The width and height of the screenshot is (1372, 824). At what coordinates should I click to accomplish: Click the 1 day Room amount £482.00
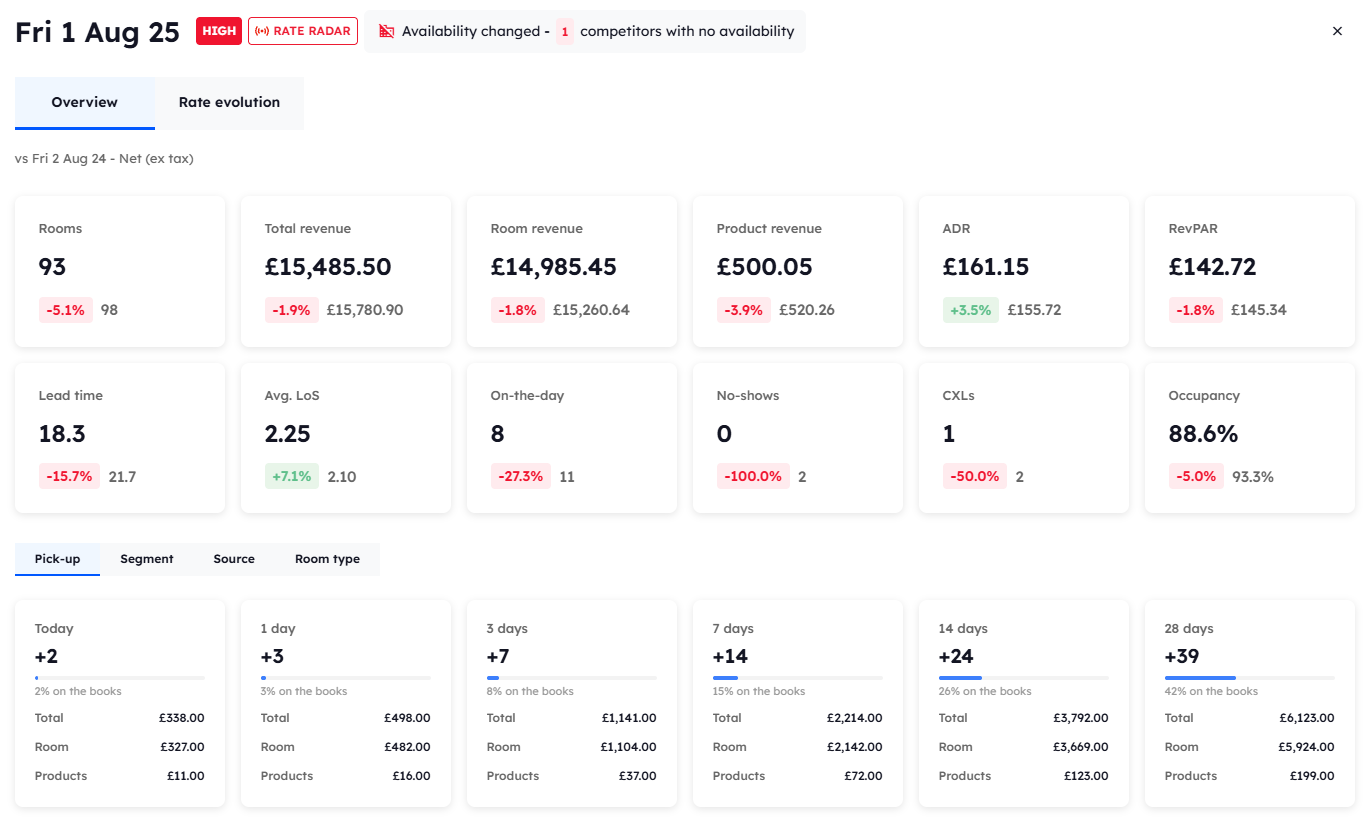[x=407, y=747]
